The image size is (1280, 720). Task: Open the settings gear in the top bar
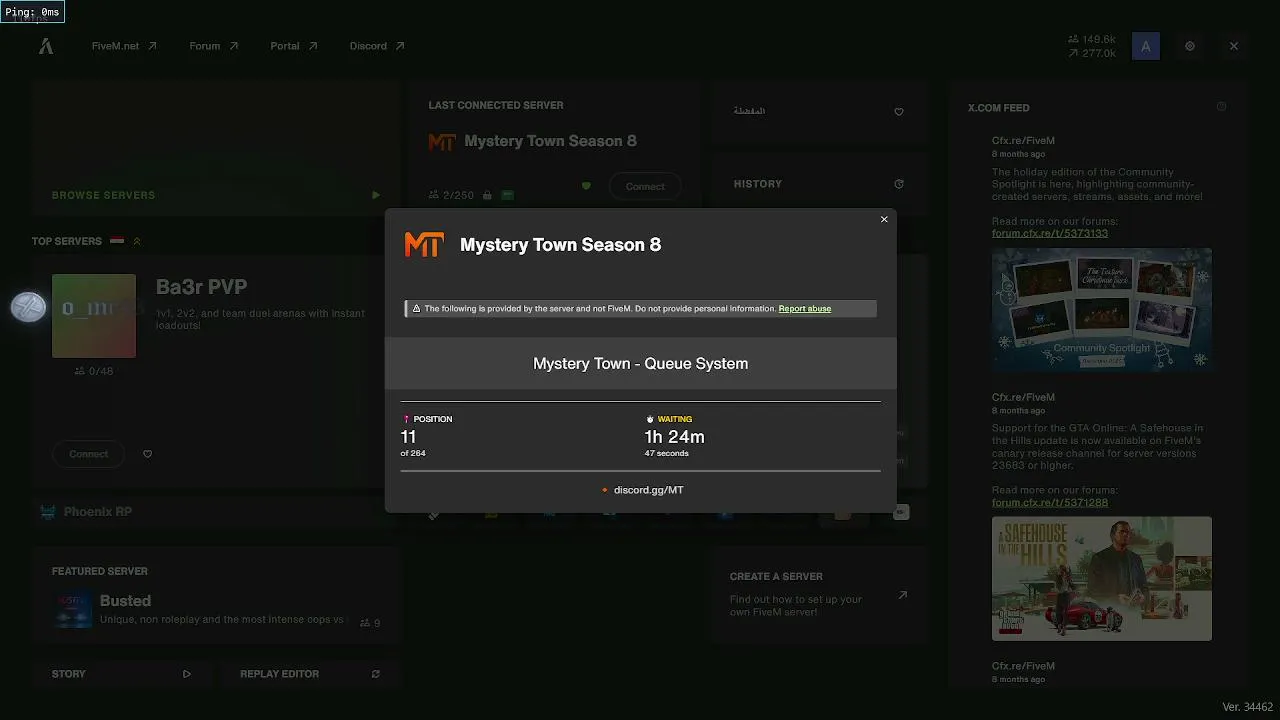coord(1190,46)
